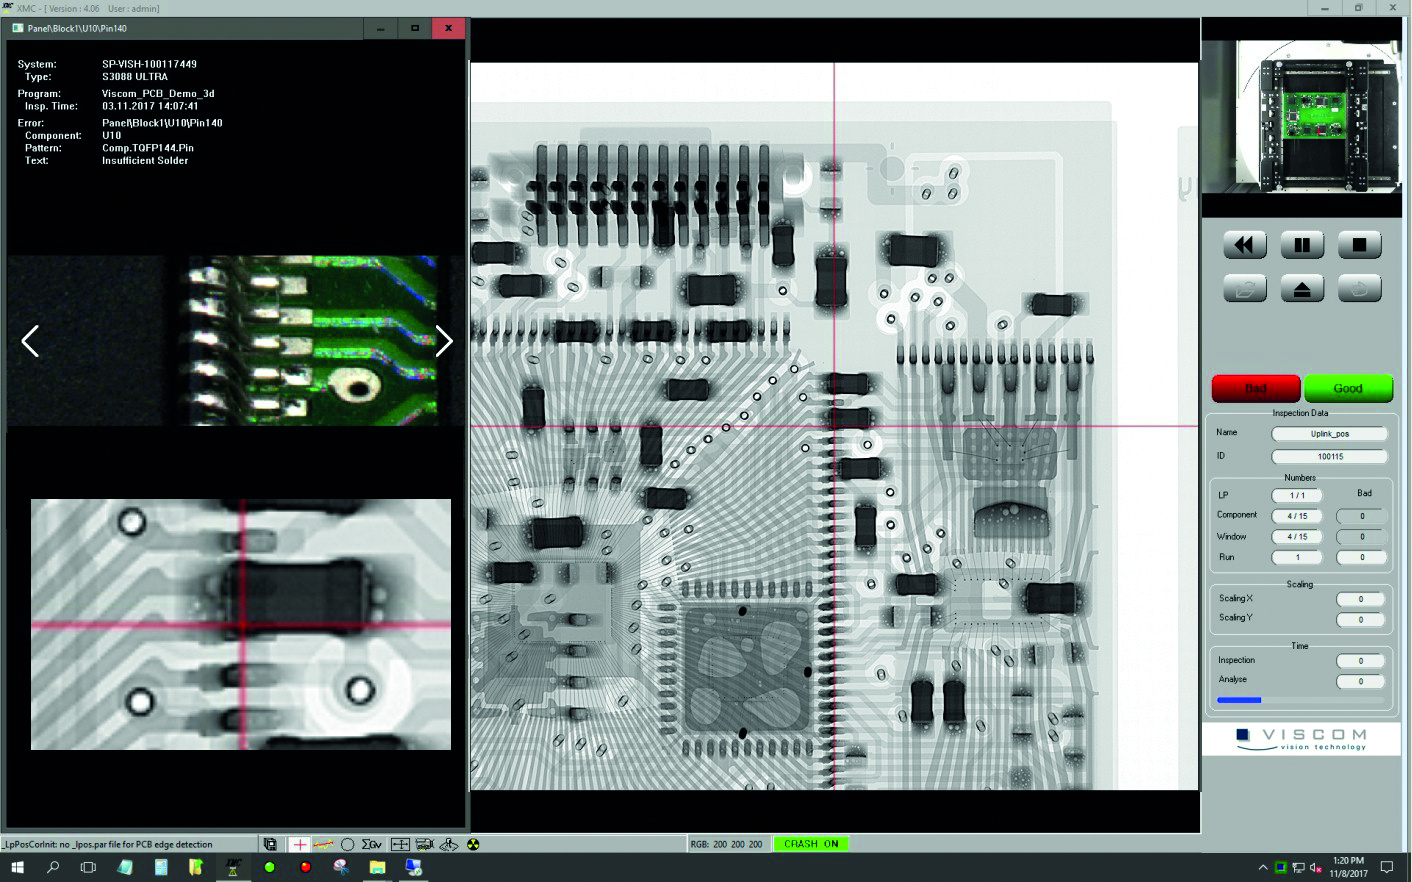Image resolution: width=1412 pixels, height=882 pixels.
Task: Select the line profile measurement tool
Action: pos(323,844)
